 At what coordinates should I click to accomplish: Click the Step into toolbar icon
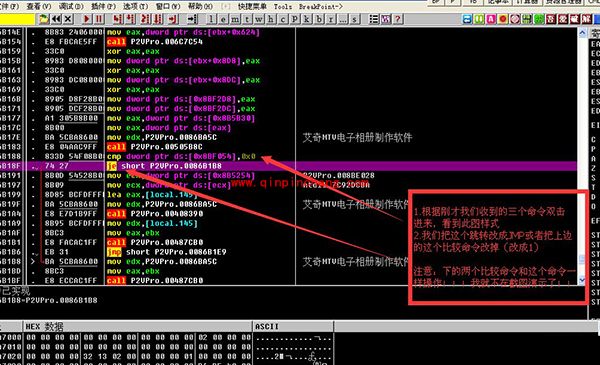click(118, 19)
